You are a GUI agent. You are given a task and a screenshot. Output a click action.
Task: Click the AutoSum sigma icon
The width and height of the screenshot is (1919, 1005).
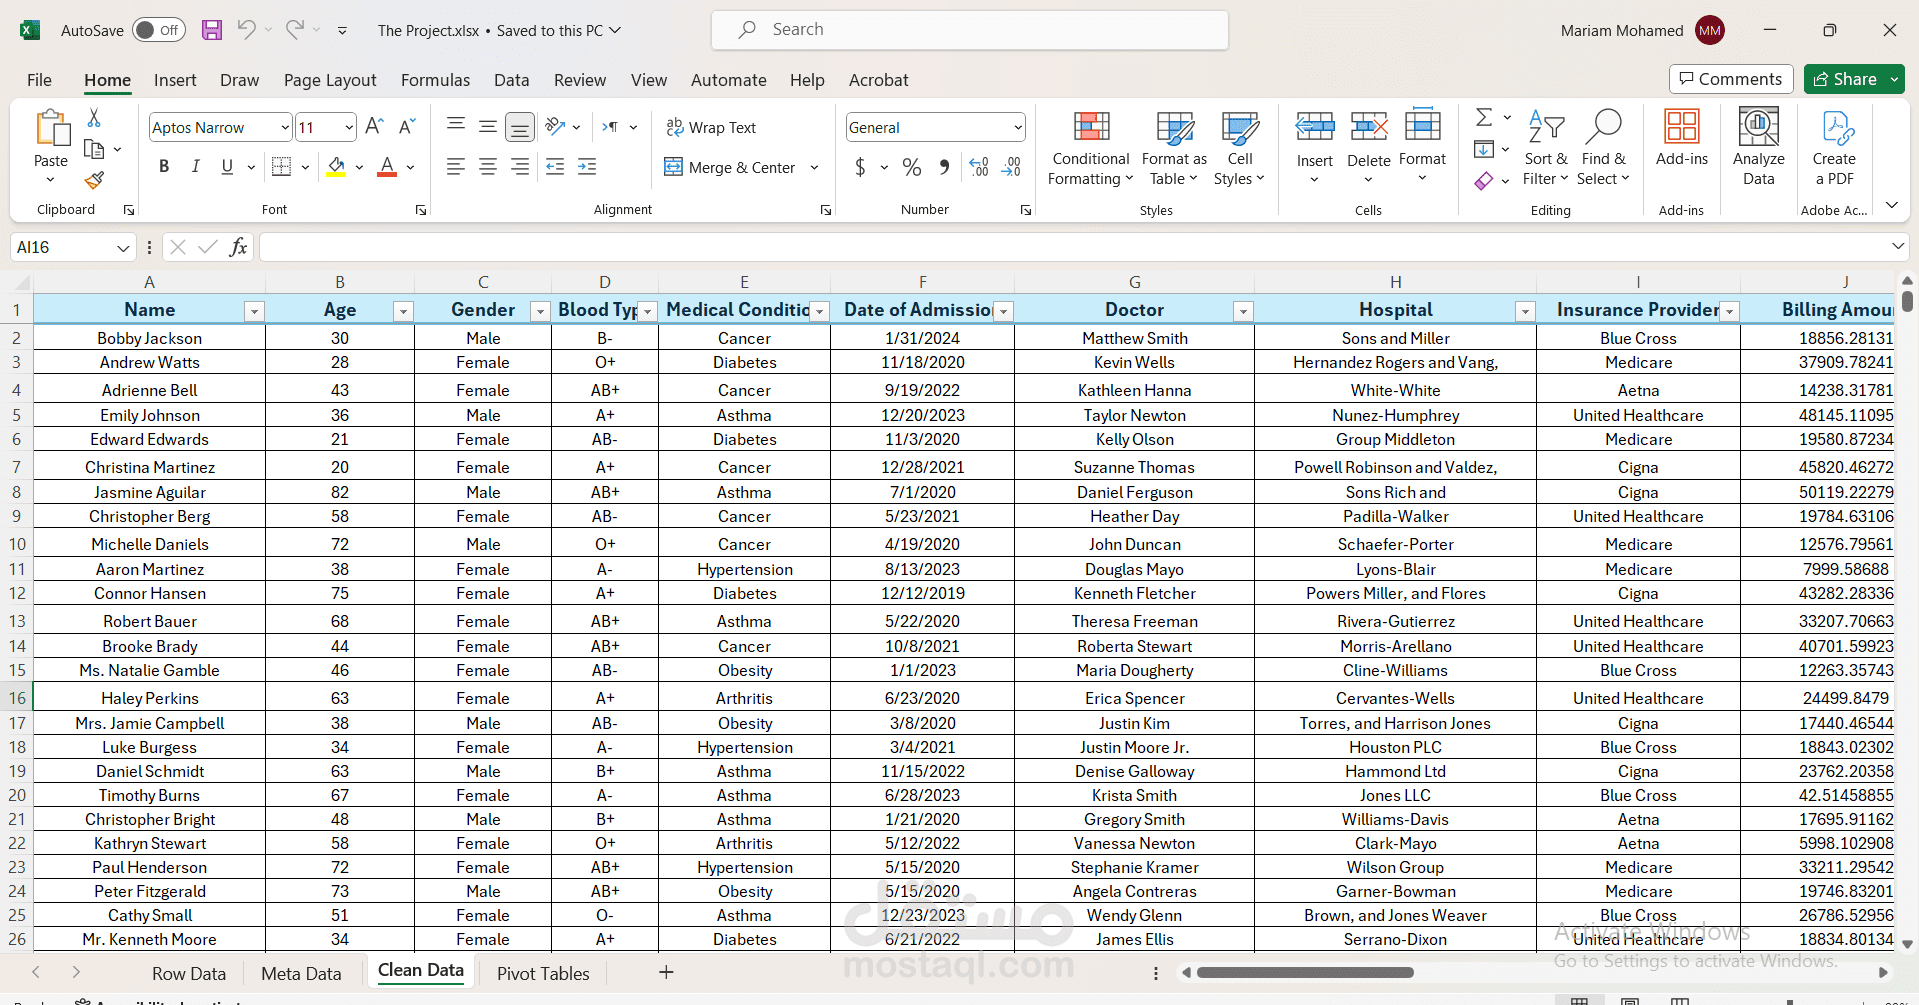1484,118
